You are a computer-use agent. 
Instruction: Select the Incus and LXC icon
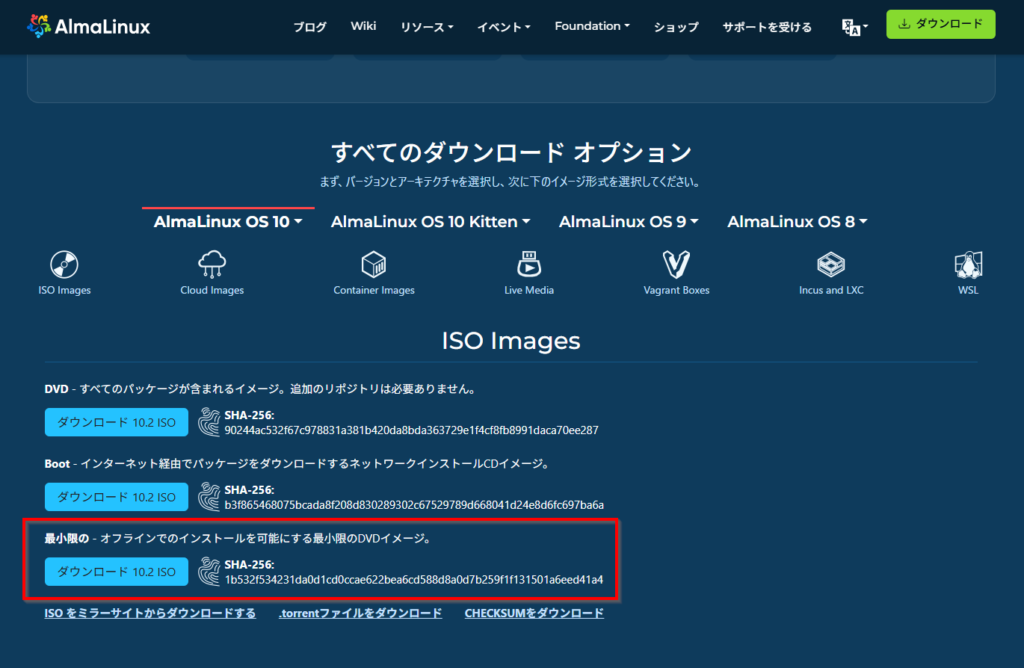[831, 264]
